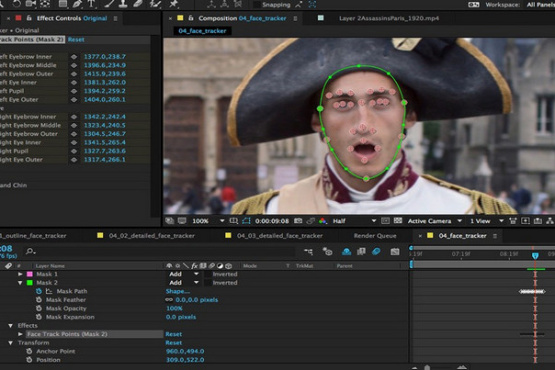
Task: Click Shape... link for Mask Path
Action: (x=178, y=291)
